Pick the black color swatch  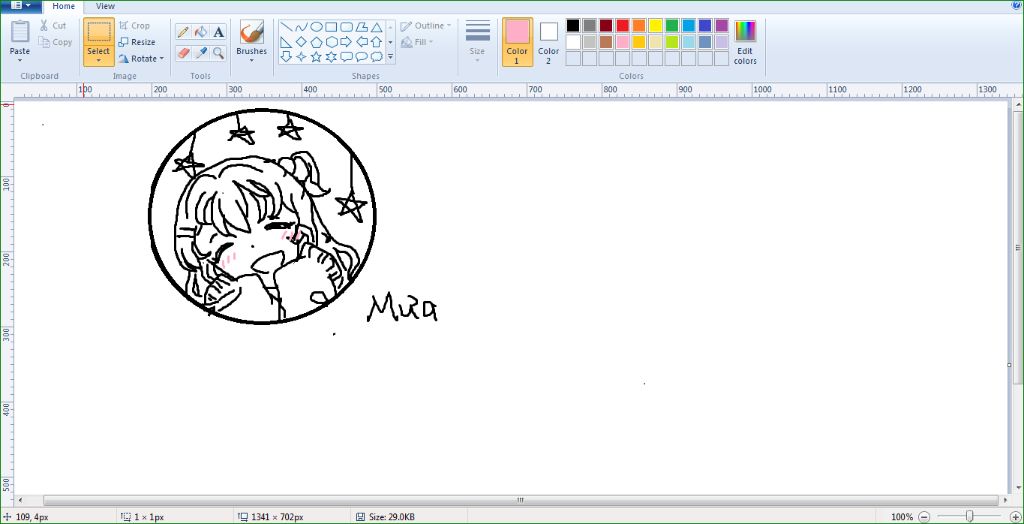click(x=573, y=25)
